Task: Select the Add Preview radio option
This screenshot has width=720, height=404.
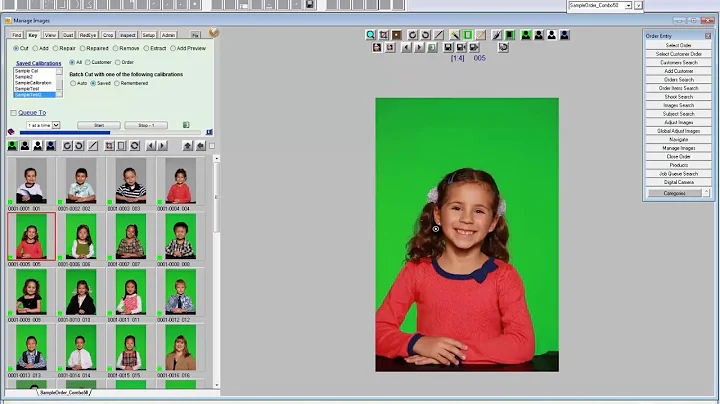Action: (x=188, y=48)
